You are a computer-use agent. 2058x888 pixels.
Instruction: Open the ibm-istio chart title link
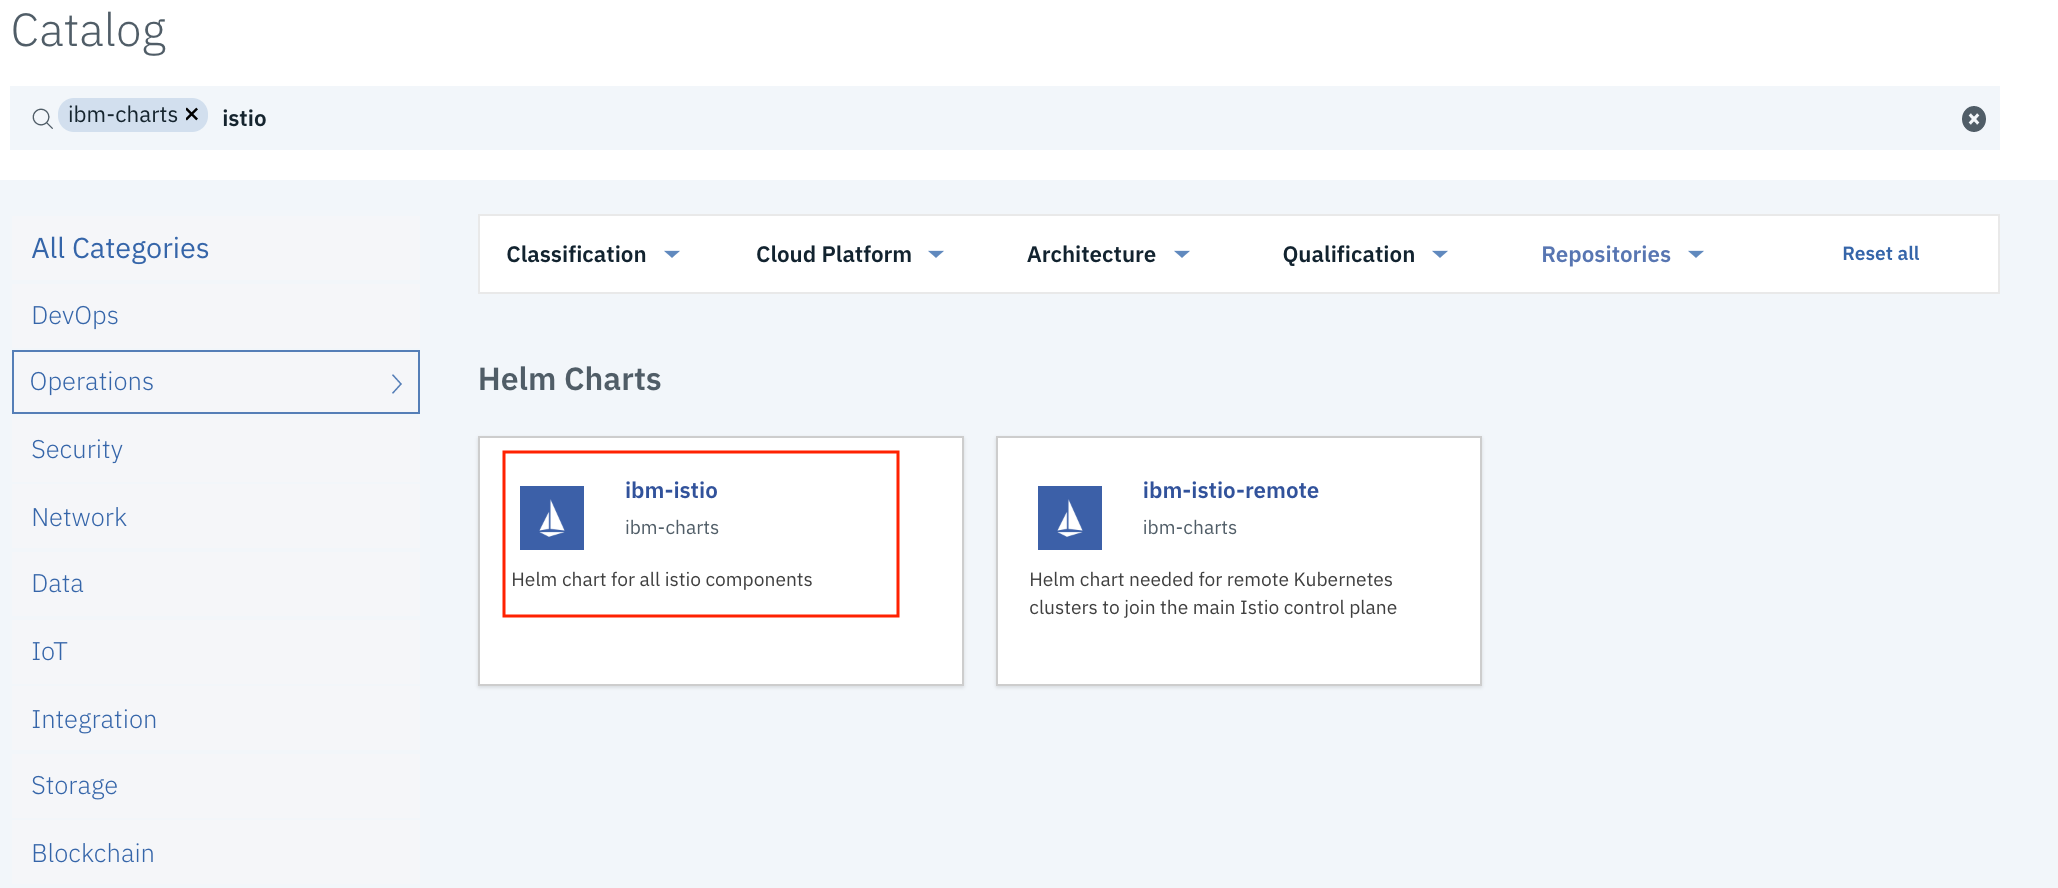tap(671, 491)
